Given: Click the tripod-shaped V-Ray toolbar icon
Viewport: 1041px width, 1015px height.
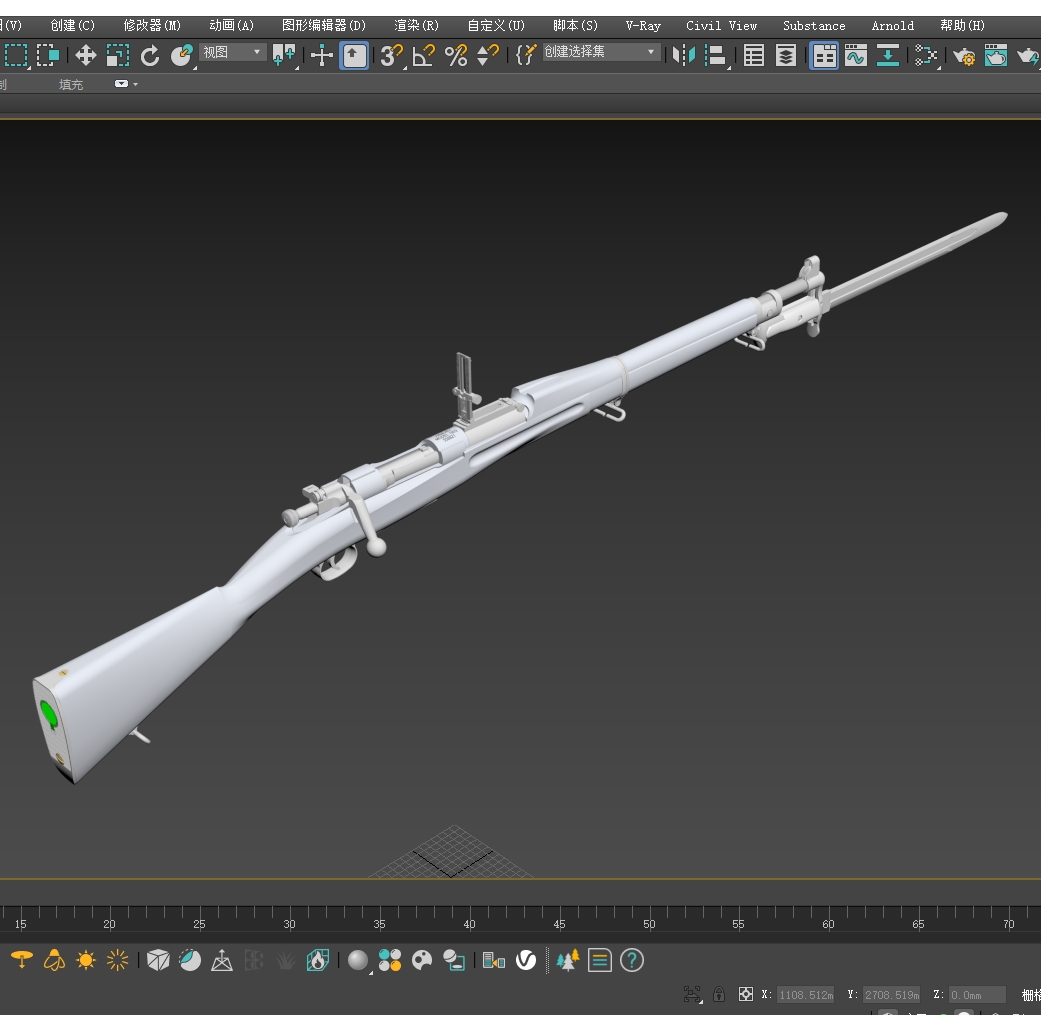Looking at the screenshot, I should pyautogui.click(x=222, y=960).
